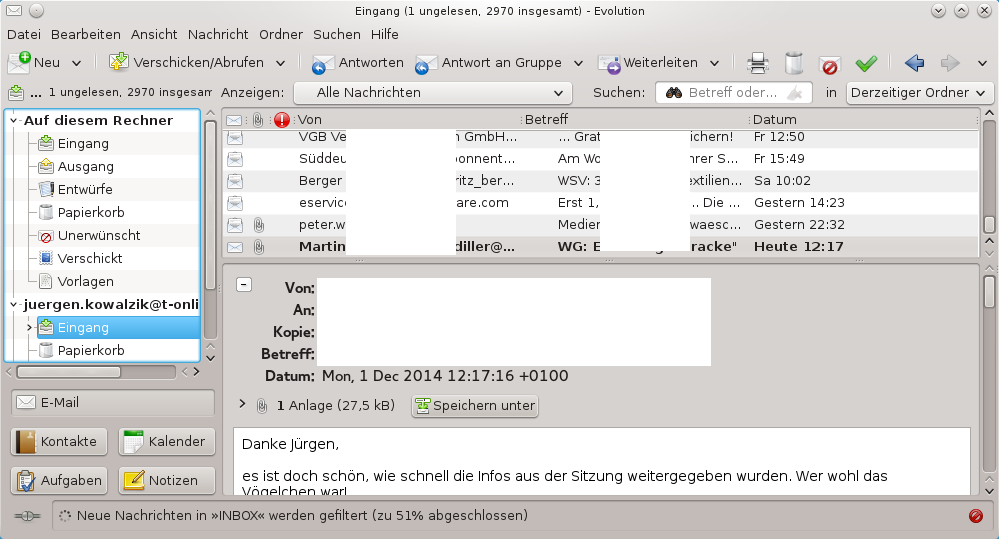The height and width of the screenshot is (539, 999).
Task: Select Papierkorb under juergen.kowalzik account
Action: [x=90, y=350]
